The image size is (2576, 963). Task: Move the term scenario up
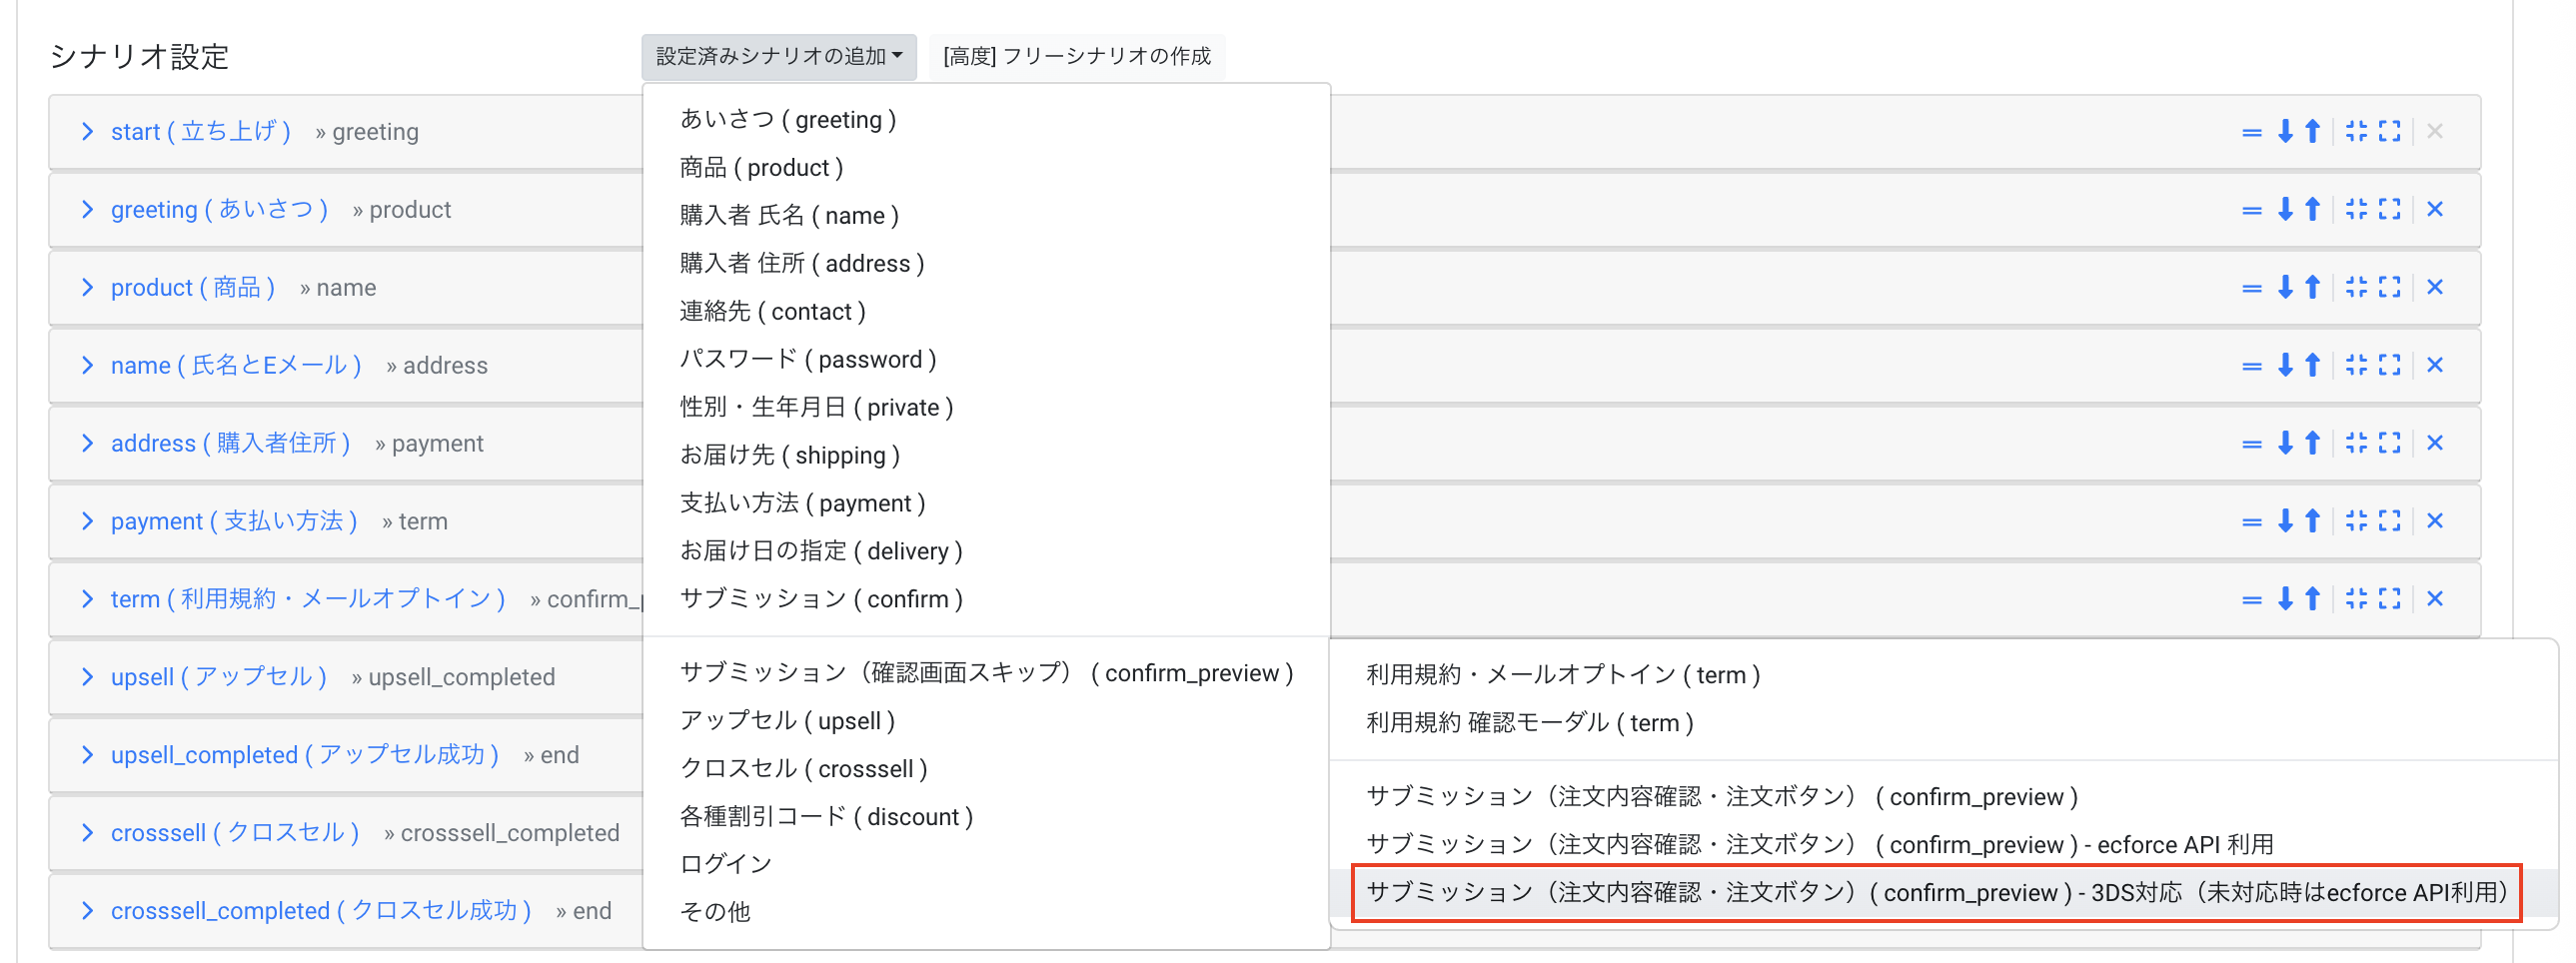coord(2312,599)
